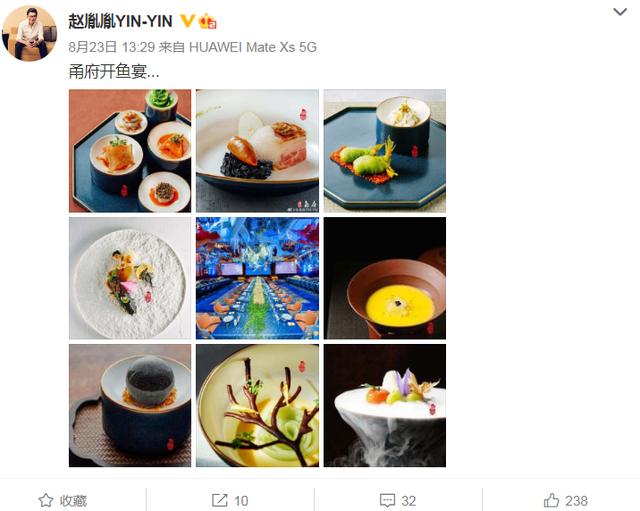Click the 收藏 favorite button label
This screenshot has height=511, width=640.
[73, 501]
